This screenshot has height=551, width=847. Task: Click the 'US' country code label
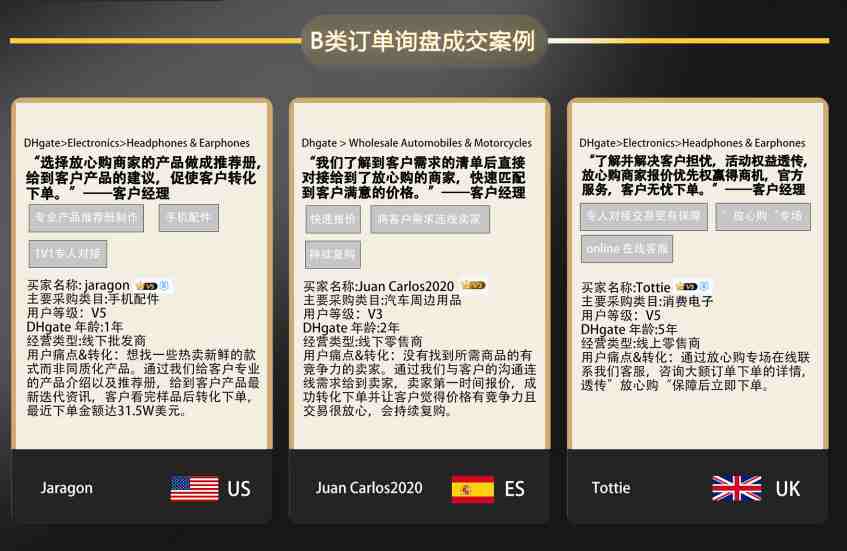tap(239, 489)
